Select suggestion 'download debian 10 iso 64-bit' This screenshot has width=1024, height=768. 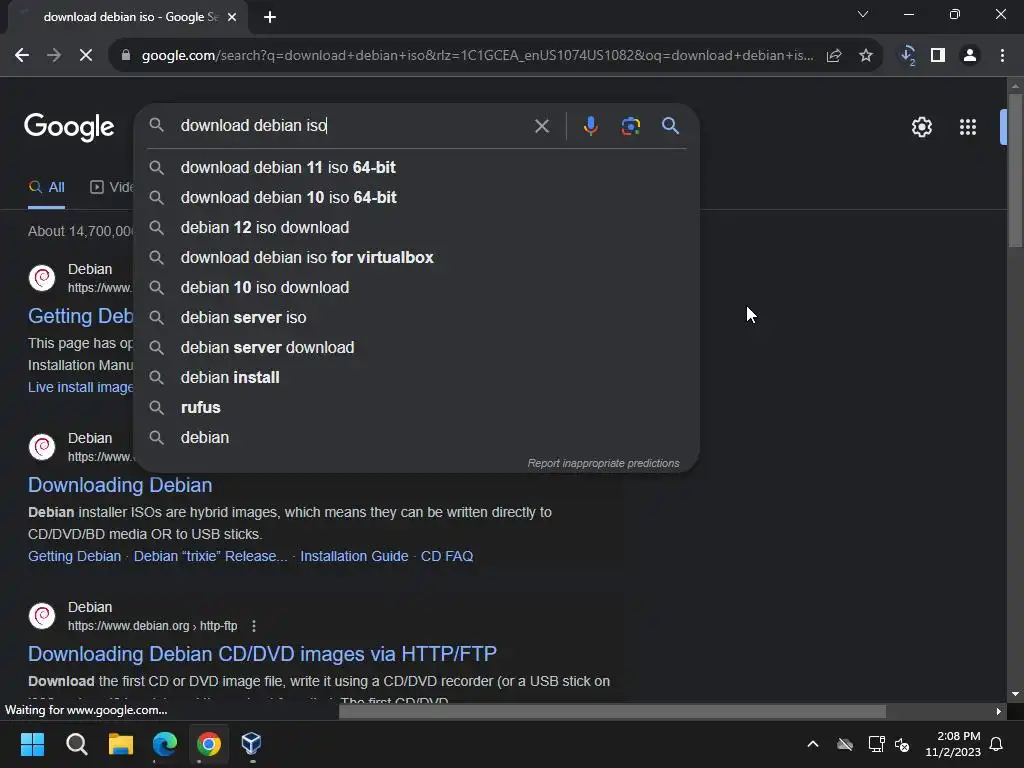[416, 197]
